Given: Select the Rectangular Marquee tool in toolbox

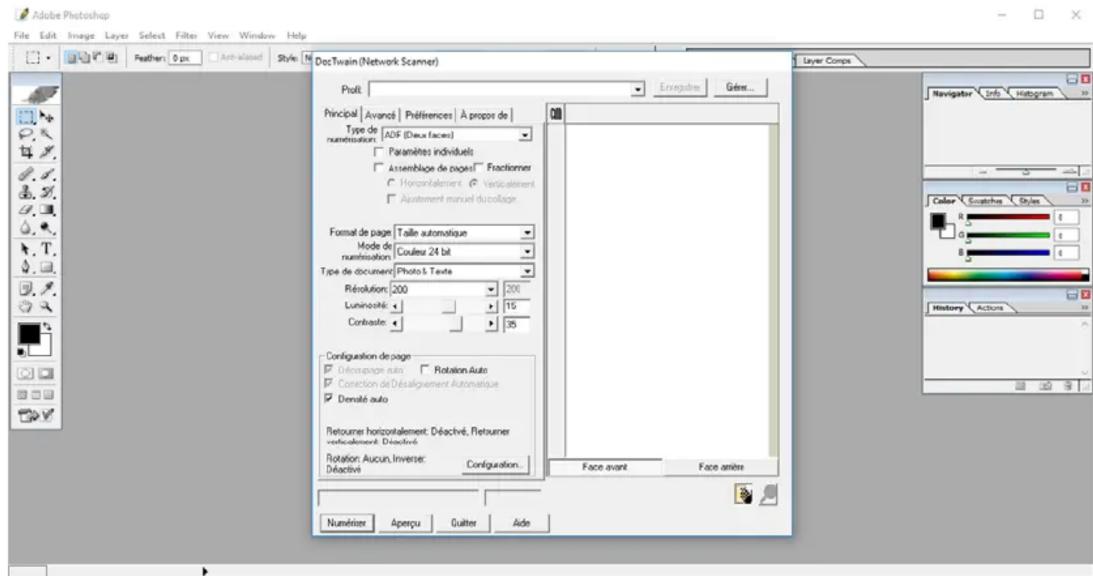Looking at the screenshot, I should point(26,116).
